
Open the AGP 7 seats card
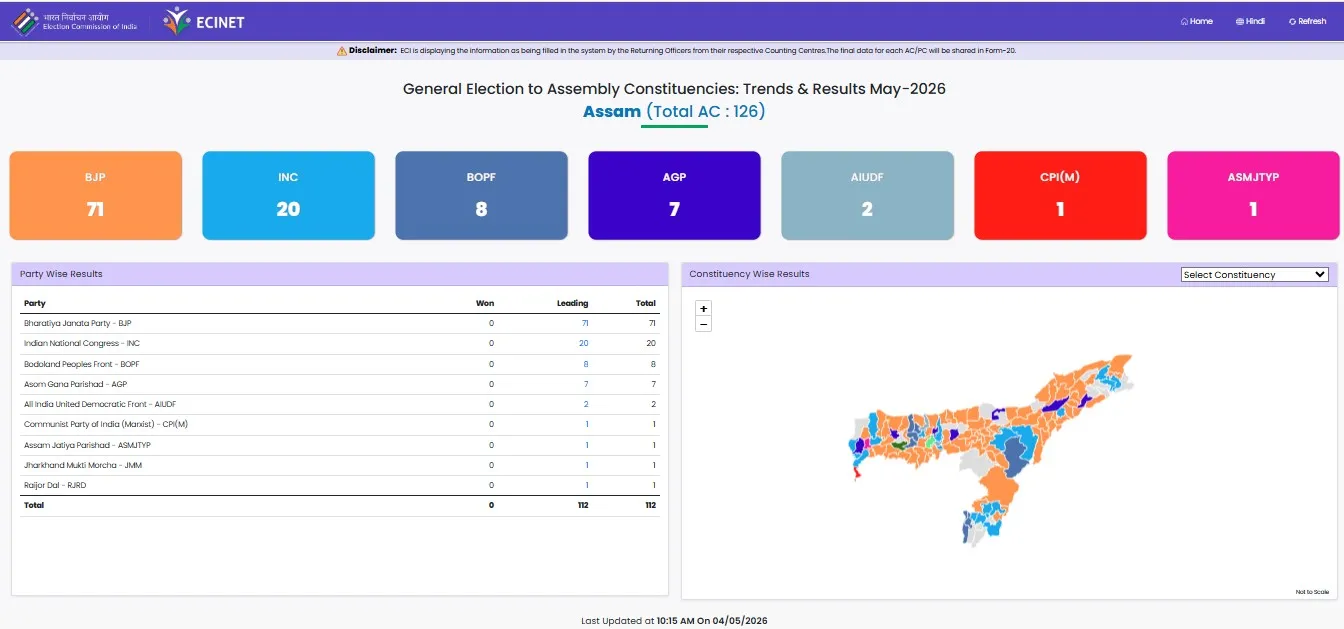[x=674, y=196]
